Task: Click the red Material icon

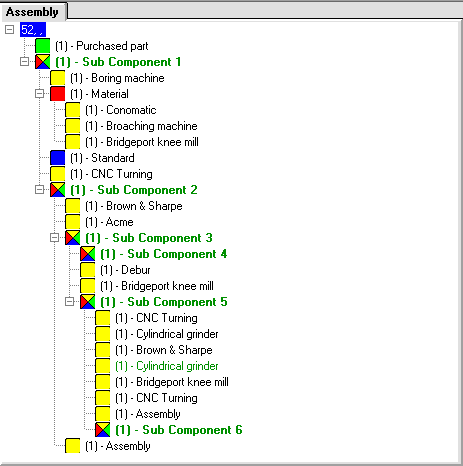Action: [x=58, y=94]
